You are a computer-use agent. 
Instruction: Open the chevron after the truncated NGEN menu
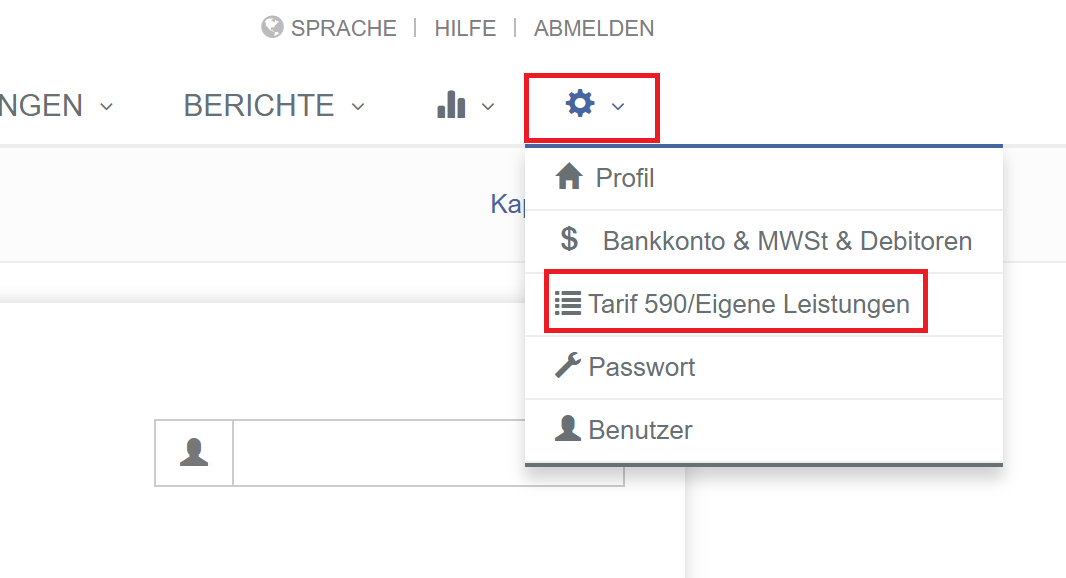pos(107,106)
